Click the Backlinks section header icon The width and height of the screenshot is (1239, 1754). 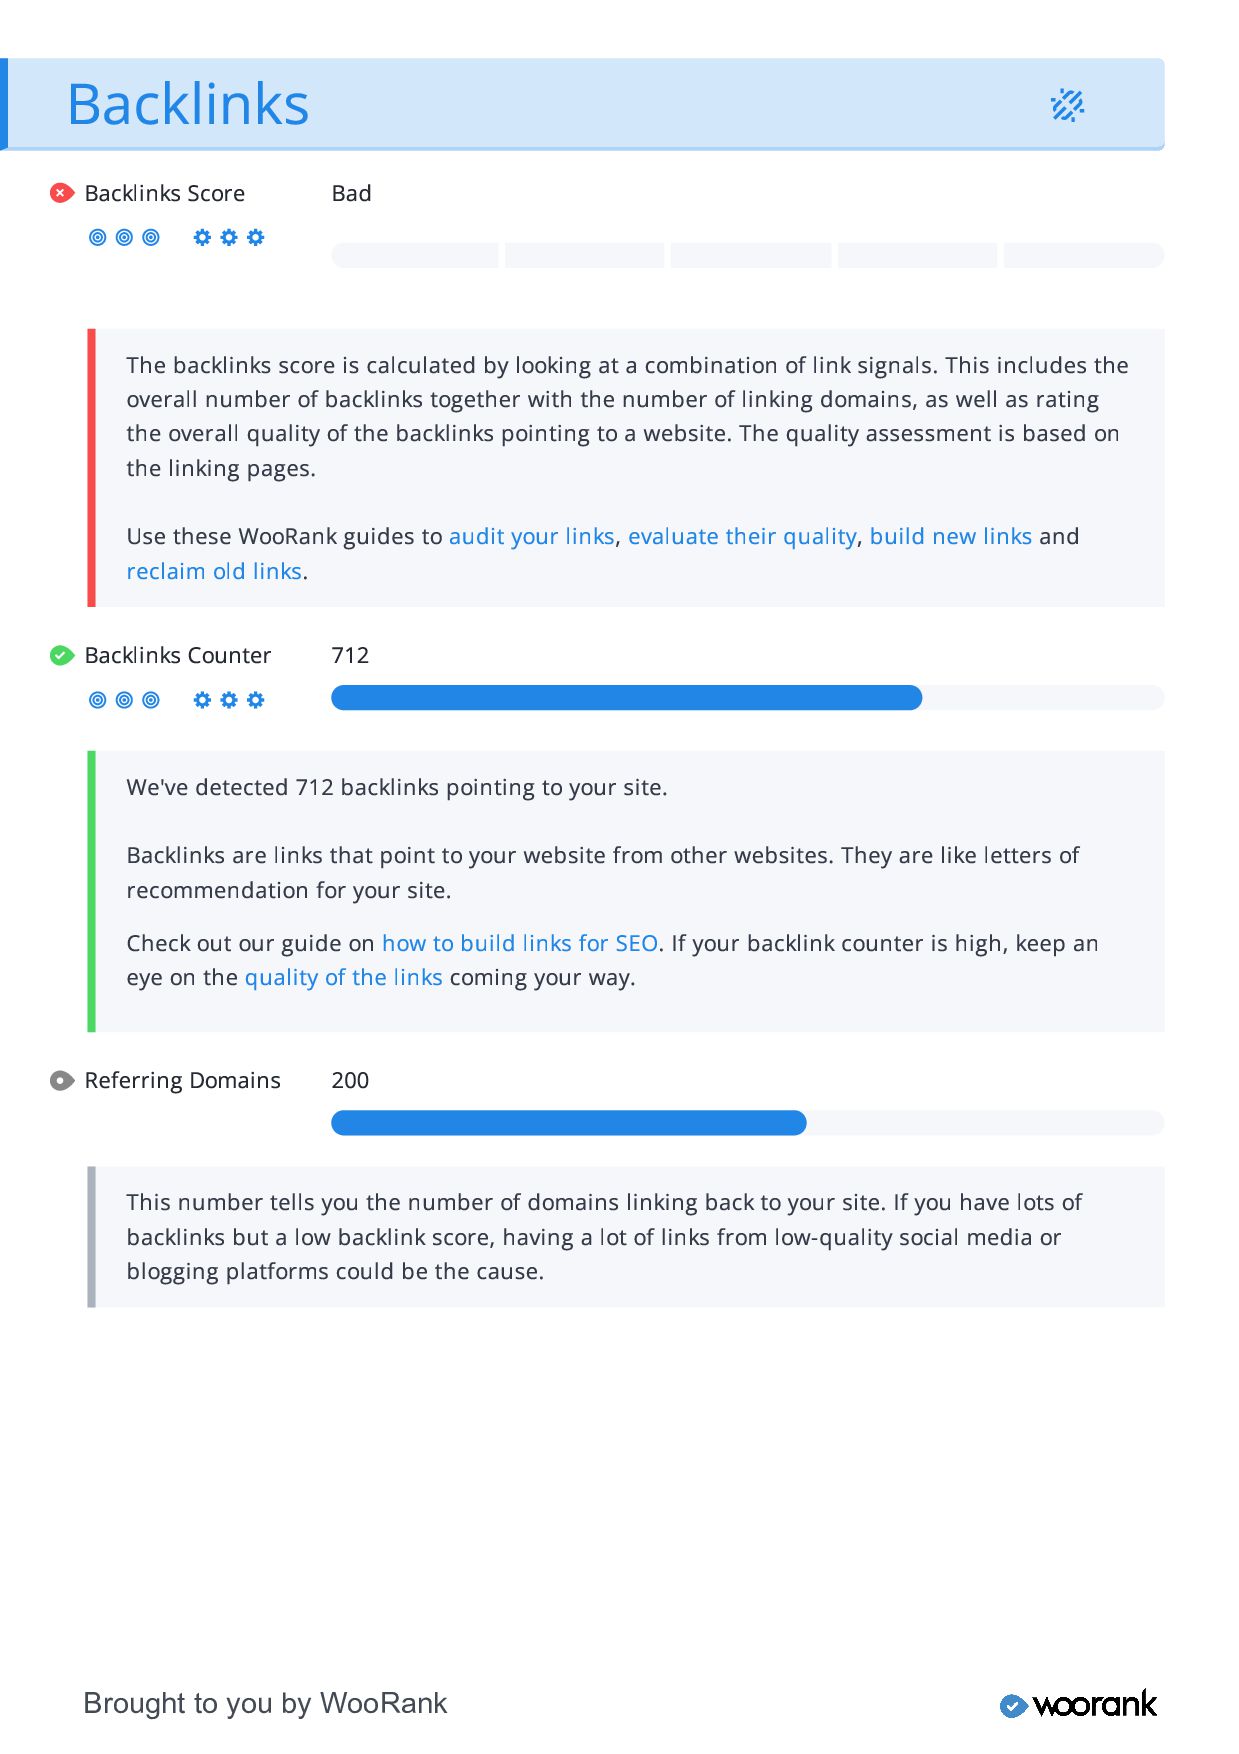coord(1067,105)
